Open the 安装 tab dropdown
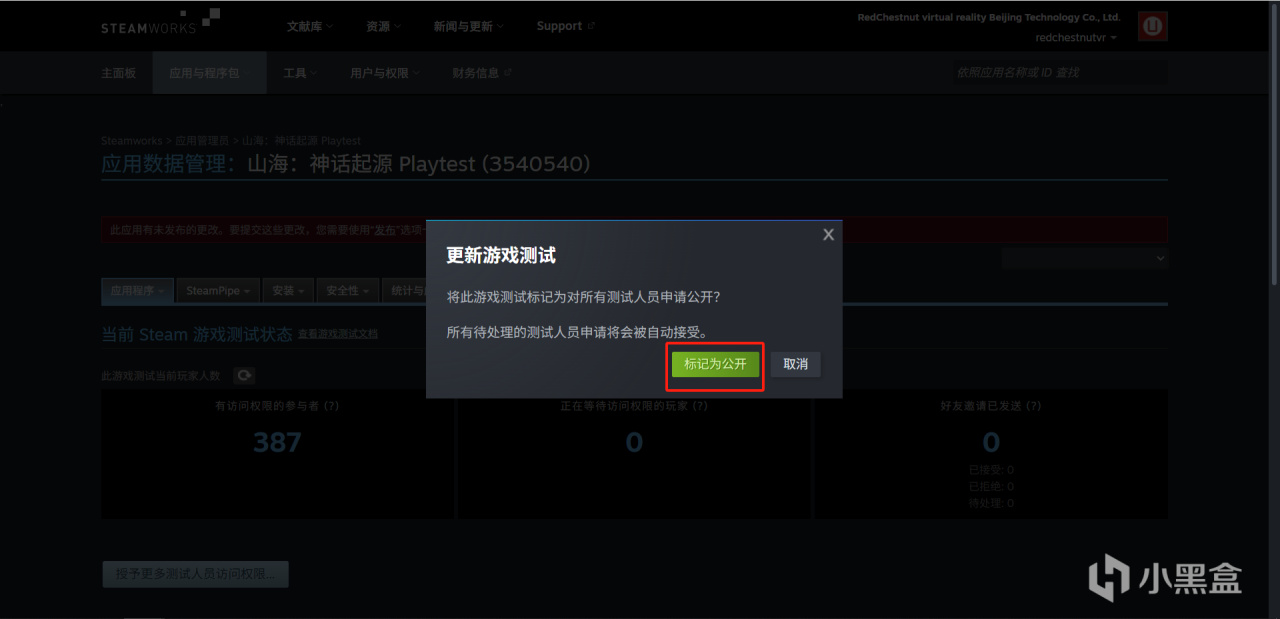1280x619 pixels. [288, 291]
